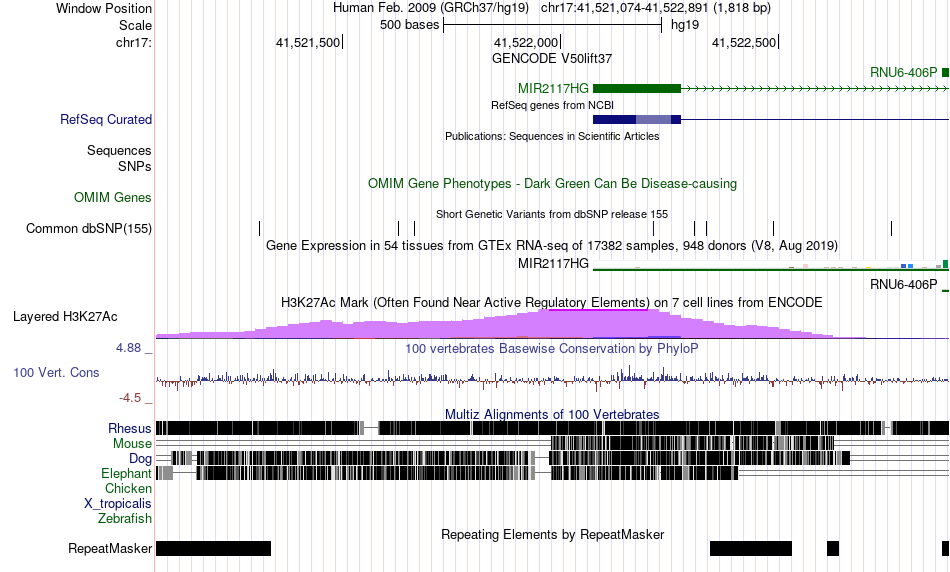Select the green MIR2117HG exon block
950x572 pixels.
tap(637, 88)
